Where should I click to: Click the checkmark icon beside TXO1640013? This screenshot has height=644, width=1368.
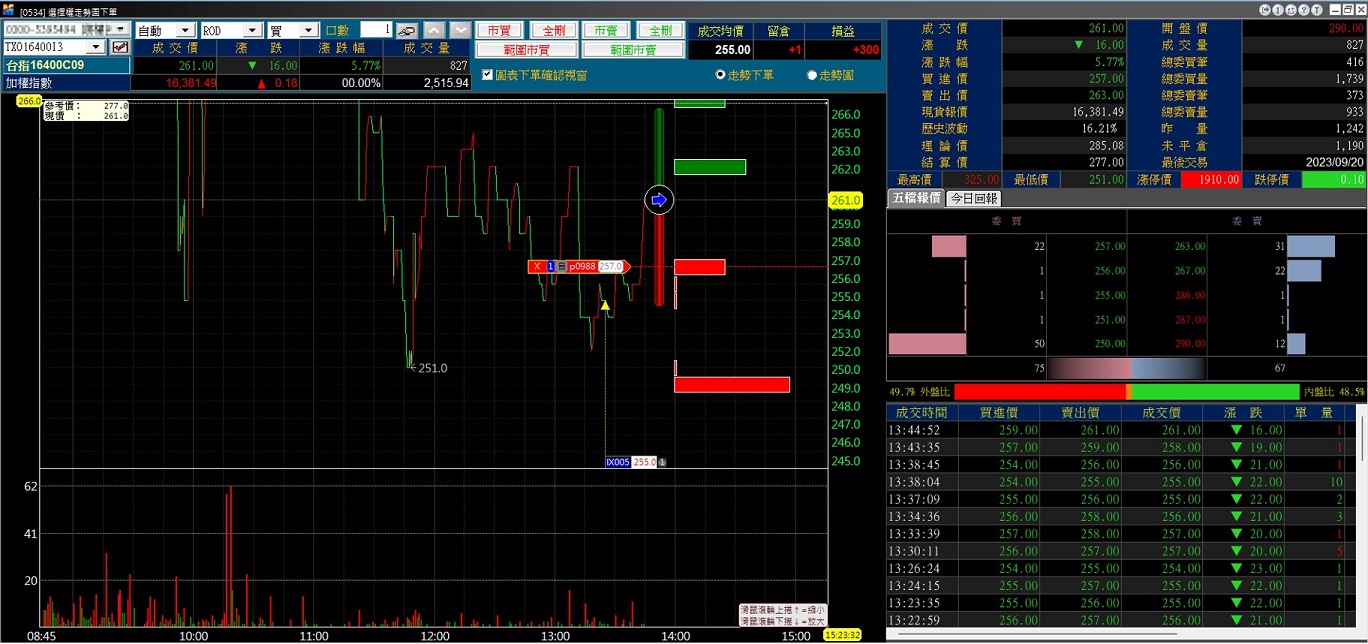tap(120, 47)
